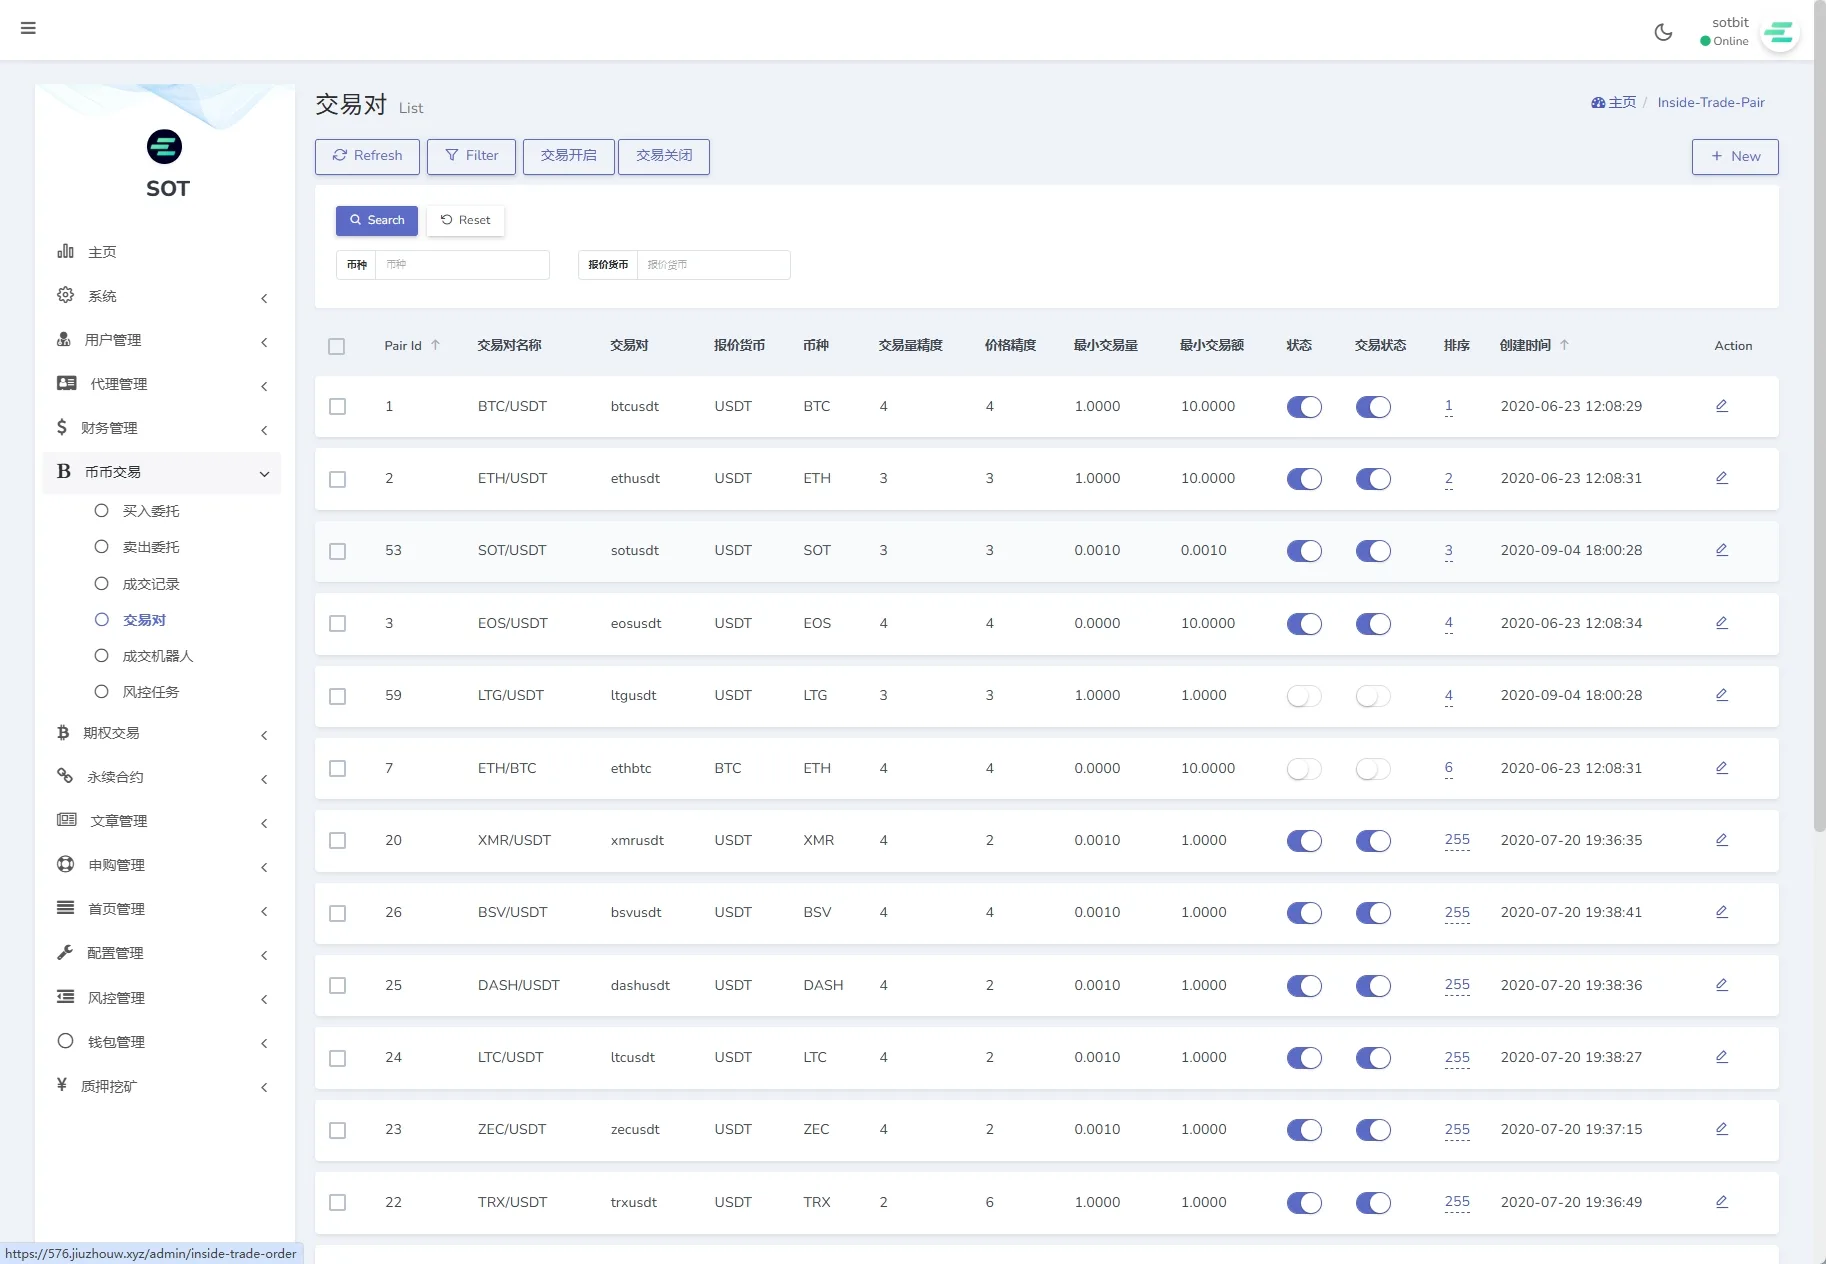Disable the 状态 toggle for ETH/USDT
Image resolution: width=1826 pixels, height=1264 pixels.
click(x=1304, y=479)
